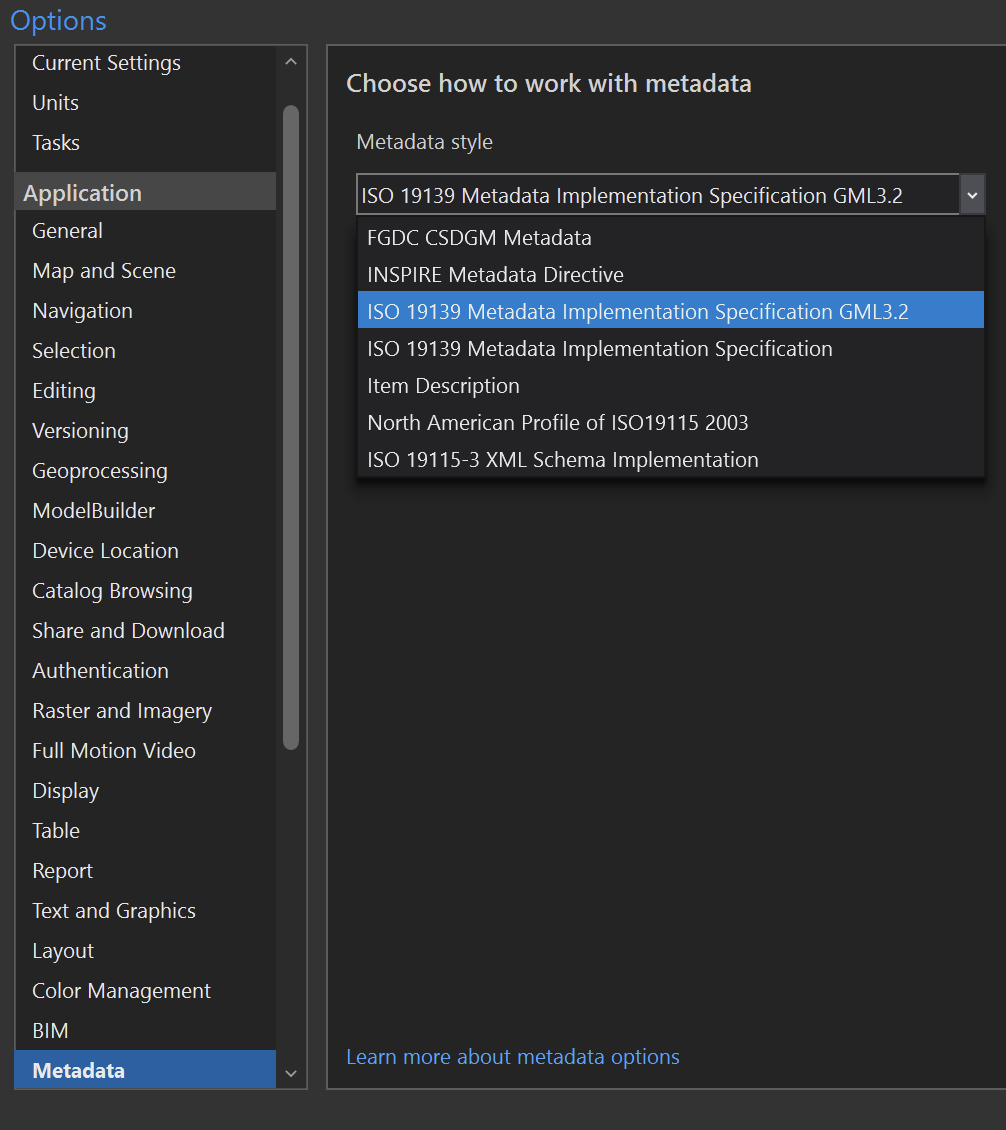Screen dimensions: 1006x1130
Task: Open Learn more about metadata options link
Action: (x=512, y=1057)
